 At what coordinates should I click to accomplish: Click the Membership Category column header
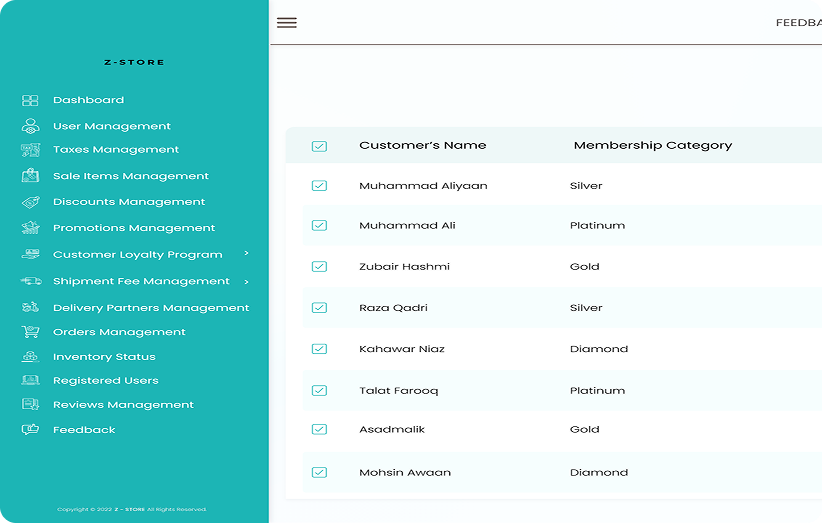pos(652,145)
